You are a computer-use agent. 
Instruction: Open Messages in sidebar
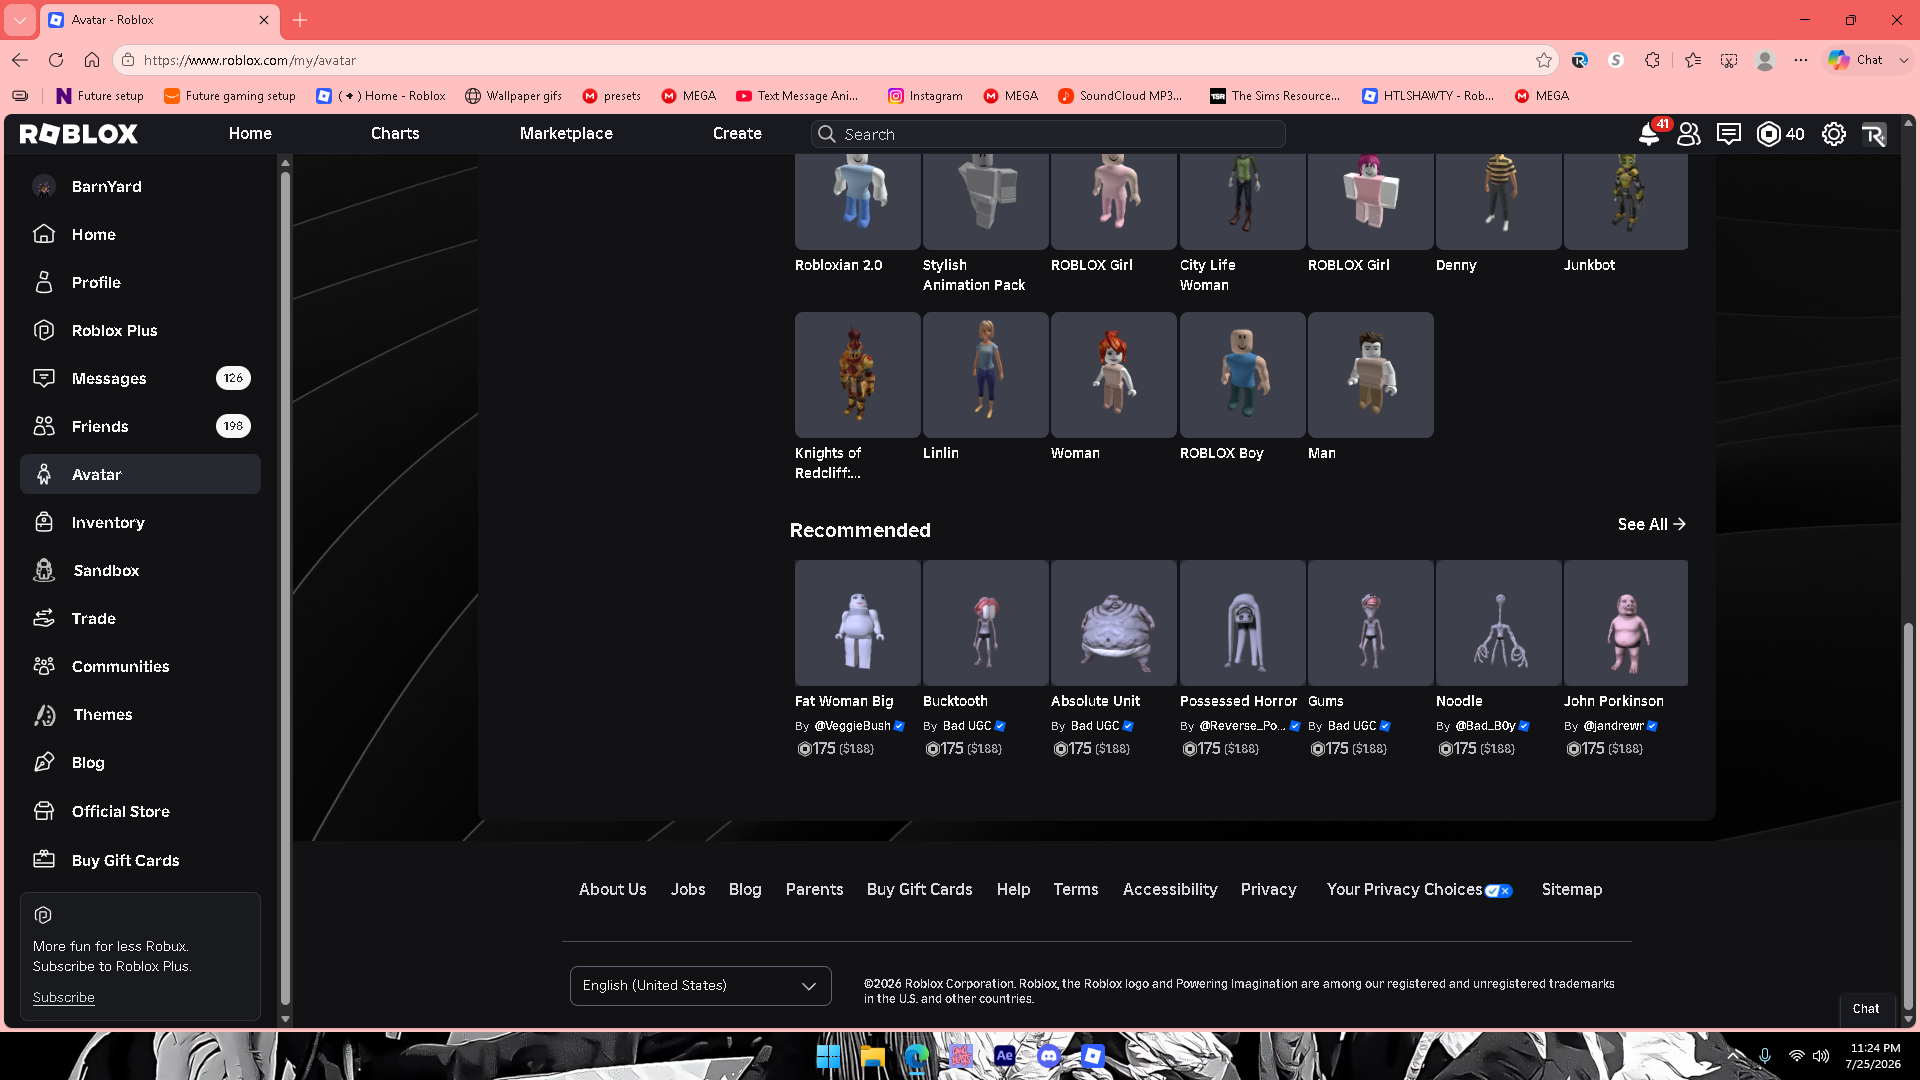point(140,378)
